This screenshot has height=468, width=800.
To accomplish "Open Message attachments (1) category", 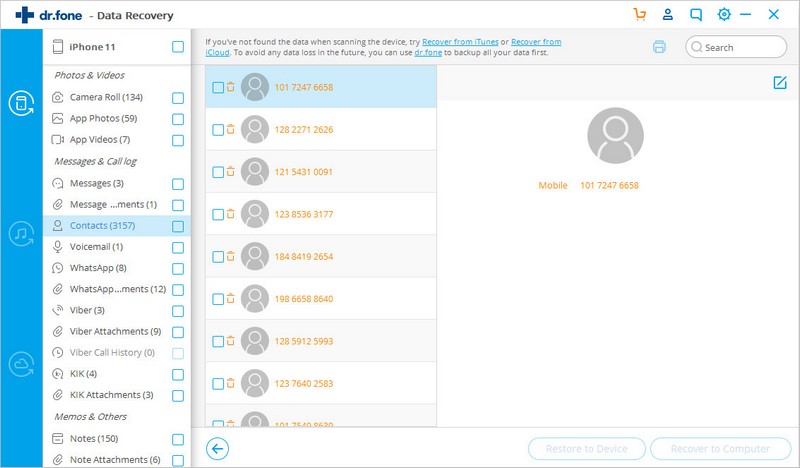I will pos(113,204).
